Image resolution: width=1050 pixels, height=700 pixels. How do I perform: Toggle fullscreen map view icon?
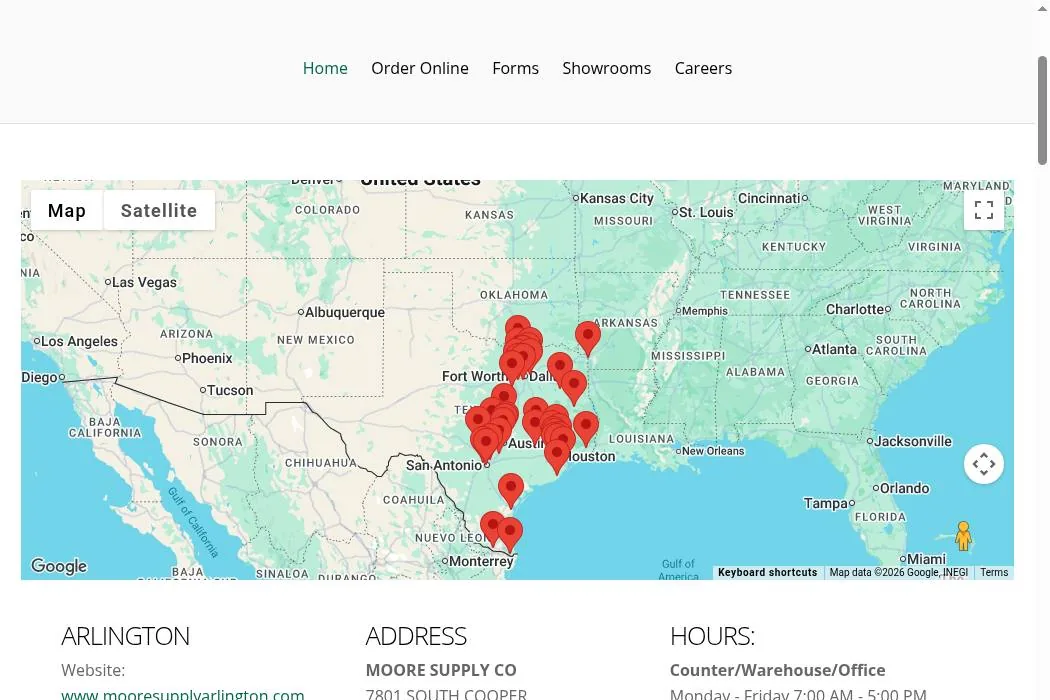(984, 210)
